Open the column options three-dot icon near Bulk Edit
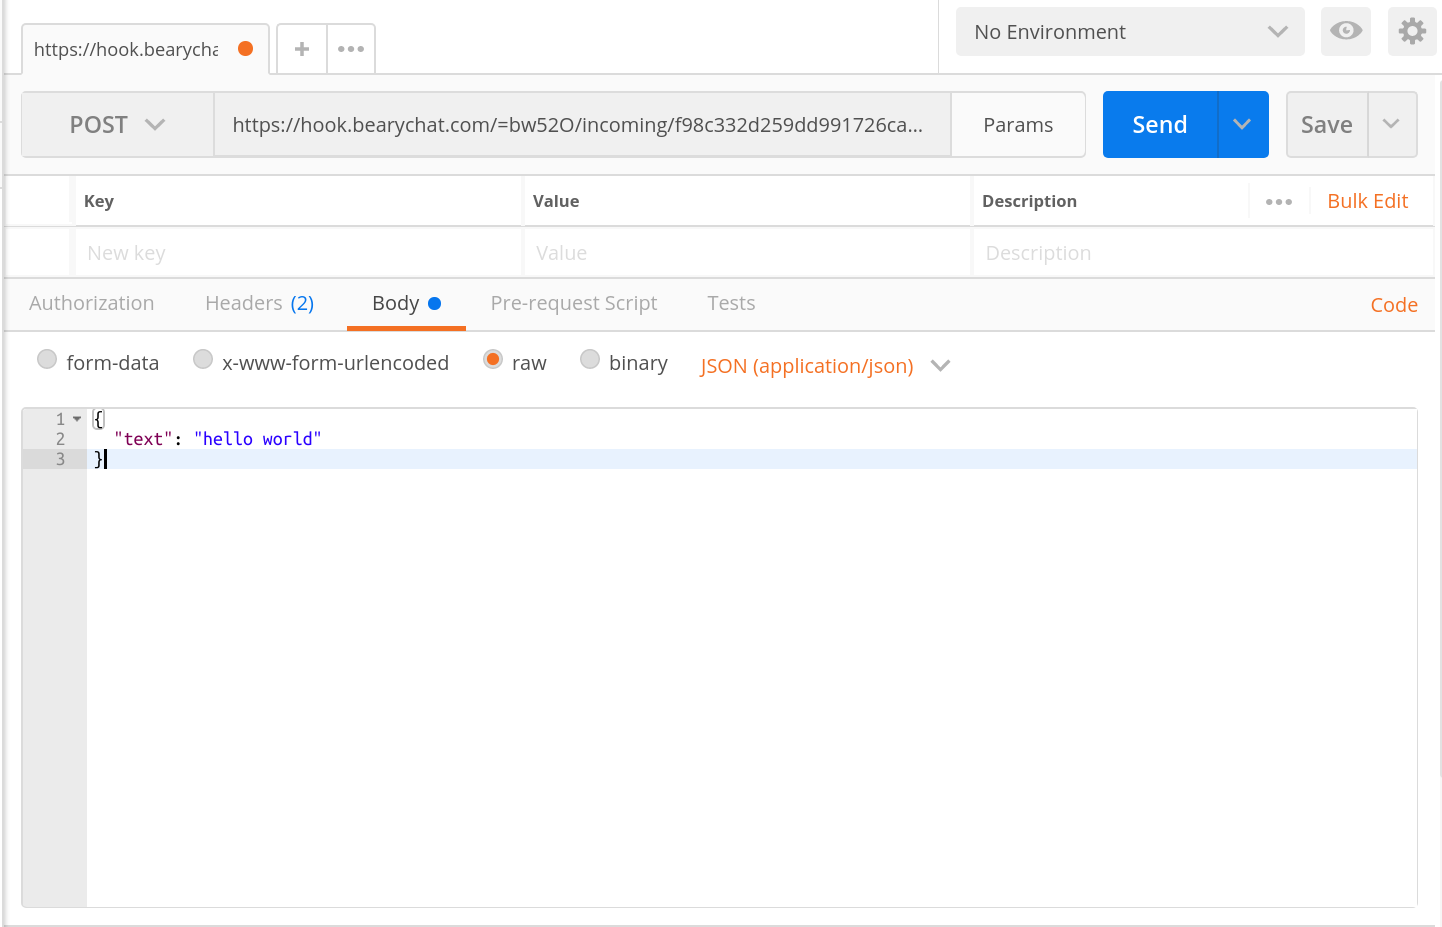The height and width of the screenshot is (927, 1442). (x=1279, y=202)
